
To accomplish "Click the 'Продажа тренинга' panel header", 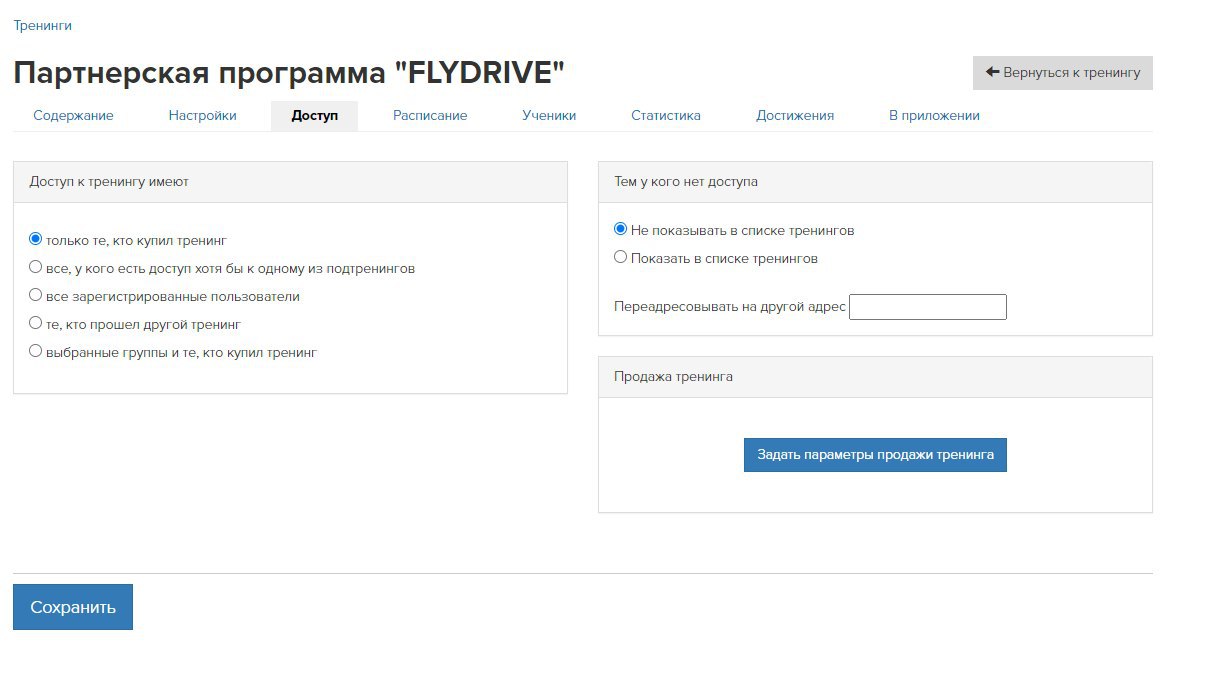I will pyautogui.click(x=875, y=377).
